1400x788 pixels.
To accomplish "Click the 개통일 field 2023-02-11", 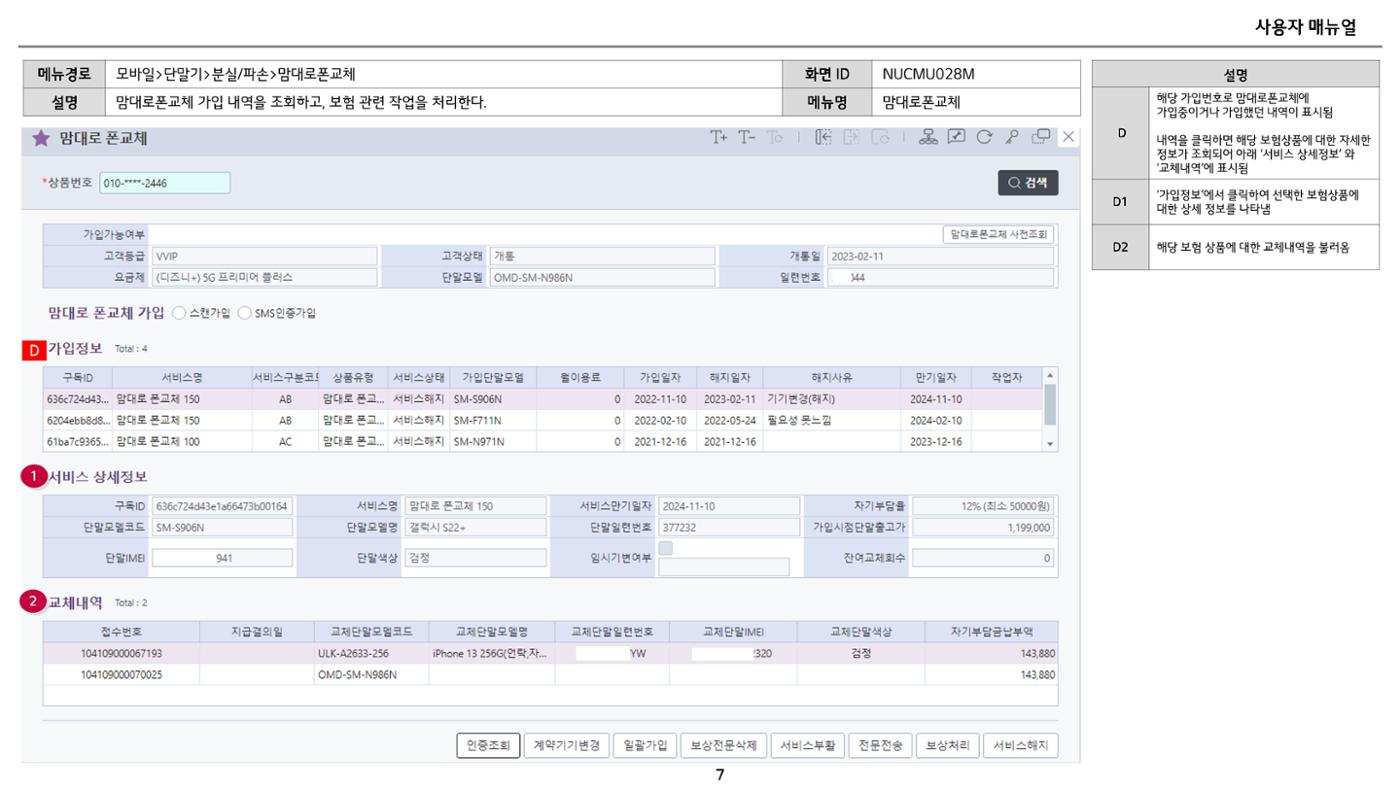I will (x=940, y=256).
